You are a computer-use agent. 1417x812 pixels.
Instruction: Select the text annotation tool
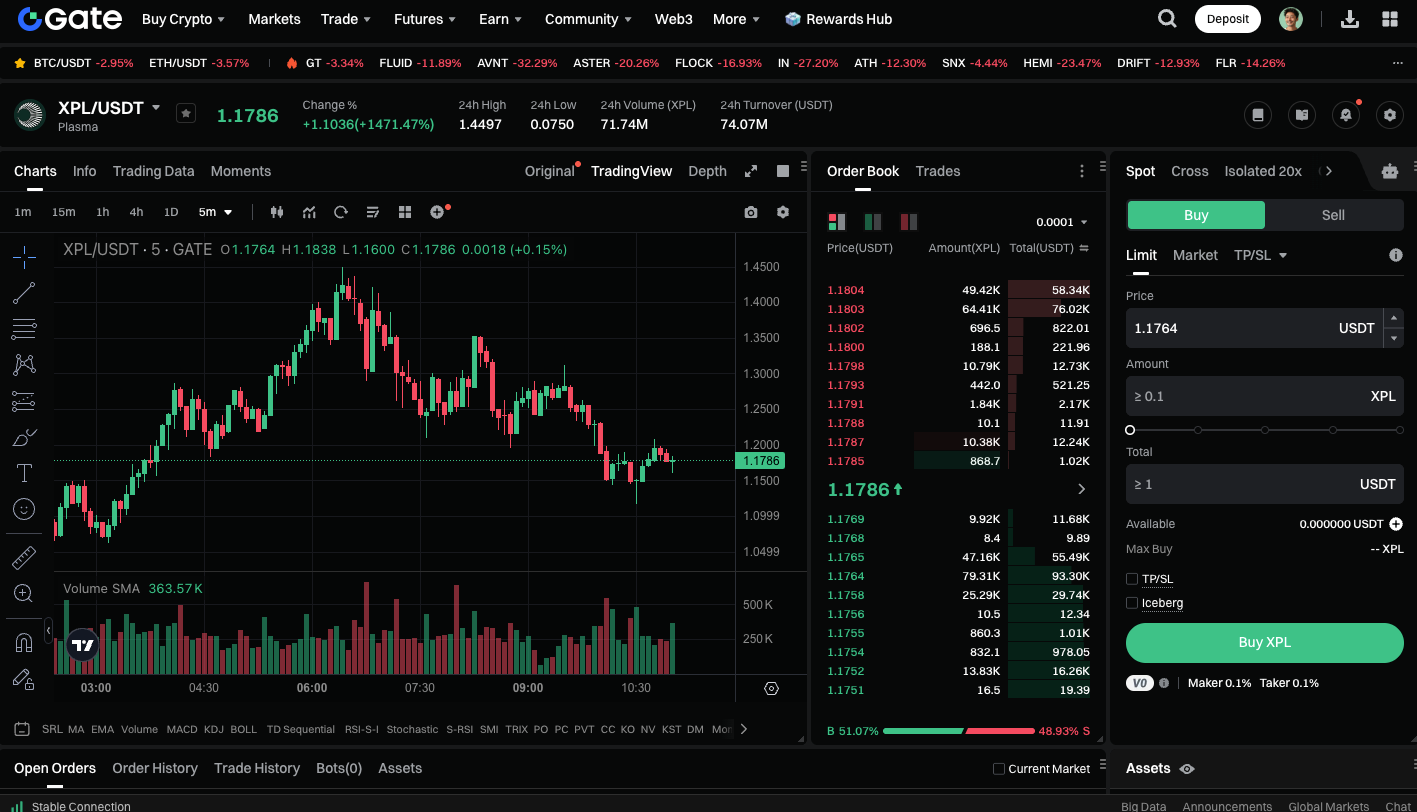(24, 473)
